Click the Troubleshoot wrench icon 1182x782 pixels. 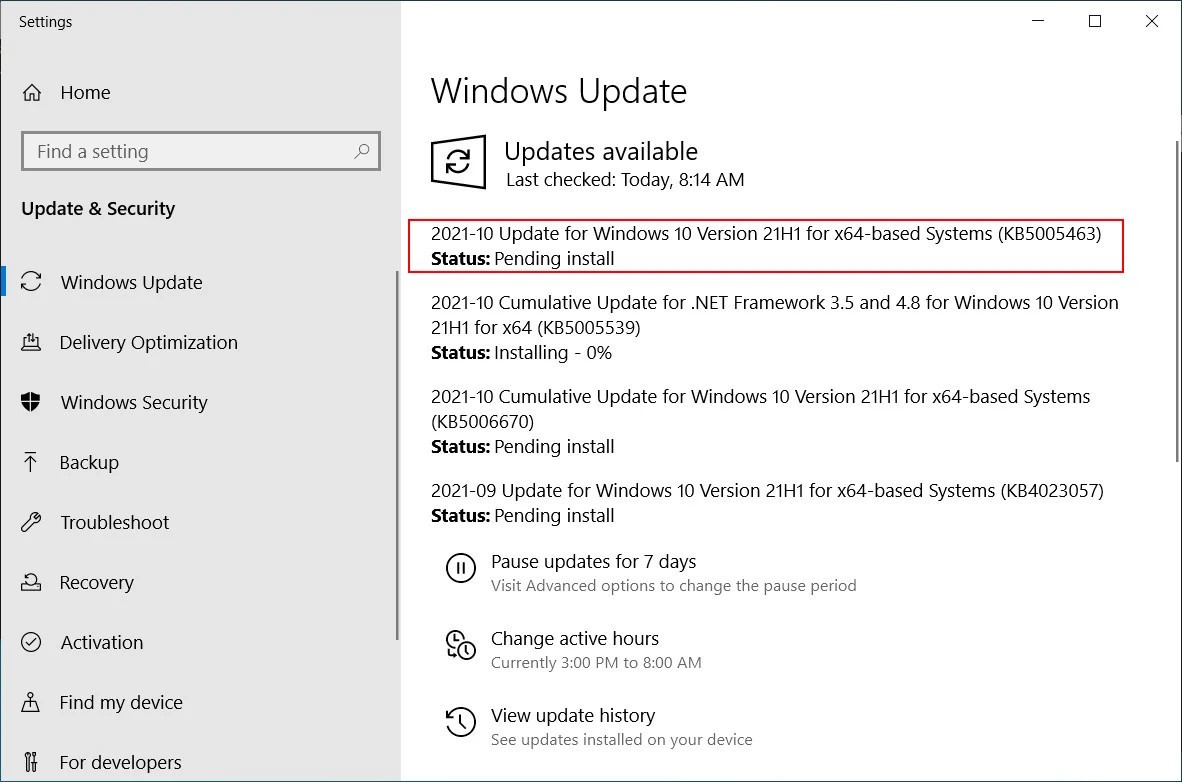(31, 522)
